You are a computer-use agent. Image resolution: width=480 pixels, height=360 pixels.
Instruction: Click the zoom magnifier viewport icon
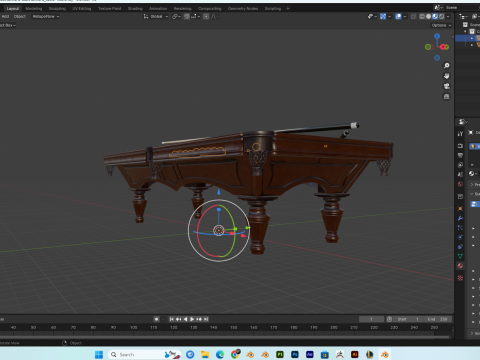pyautogui.click(x=447, y=66)
